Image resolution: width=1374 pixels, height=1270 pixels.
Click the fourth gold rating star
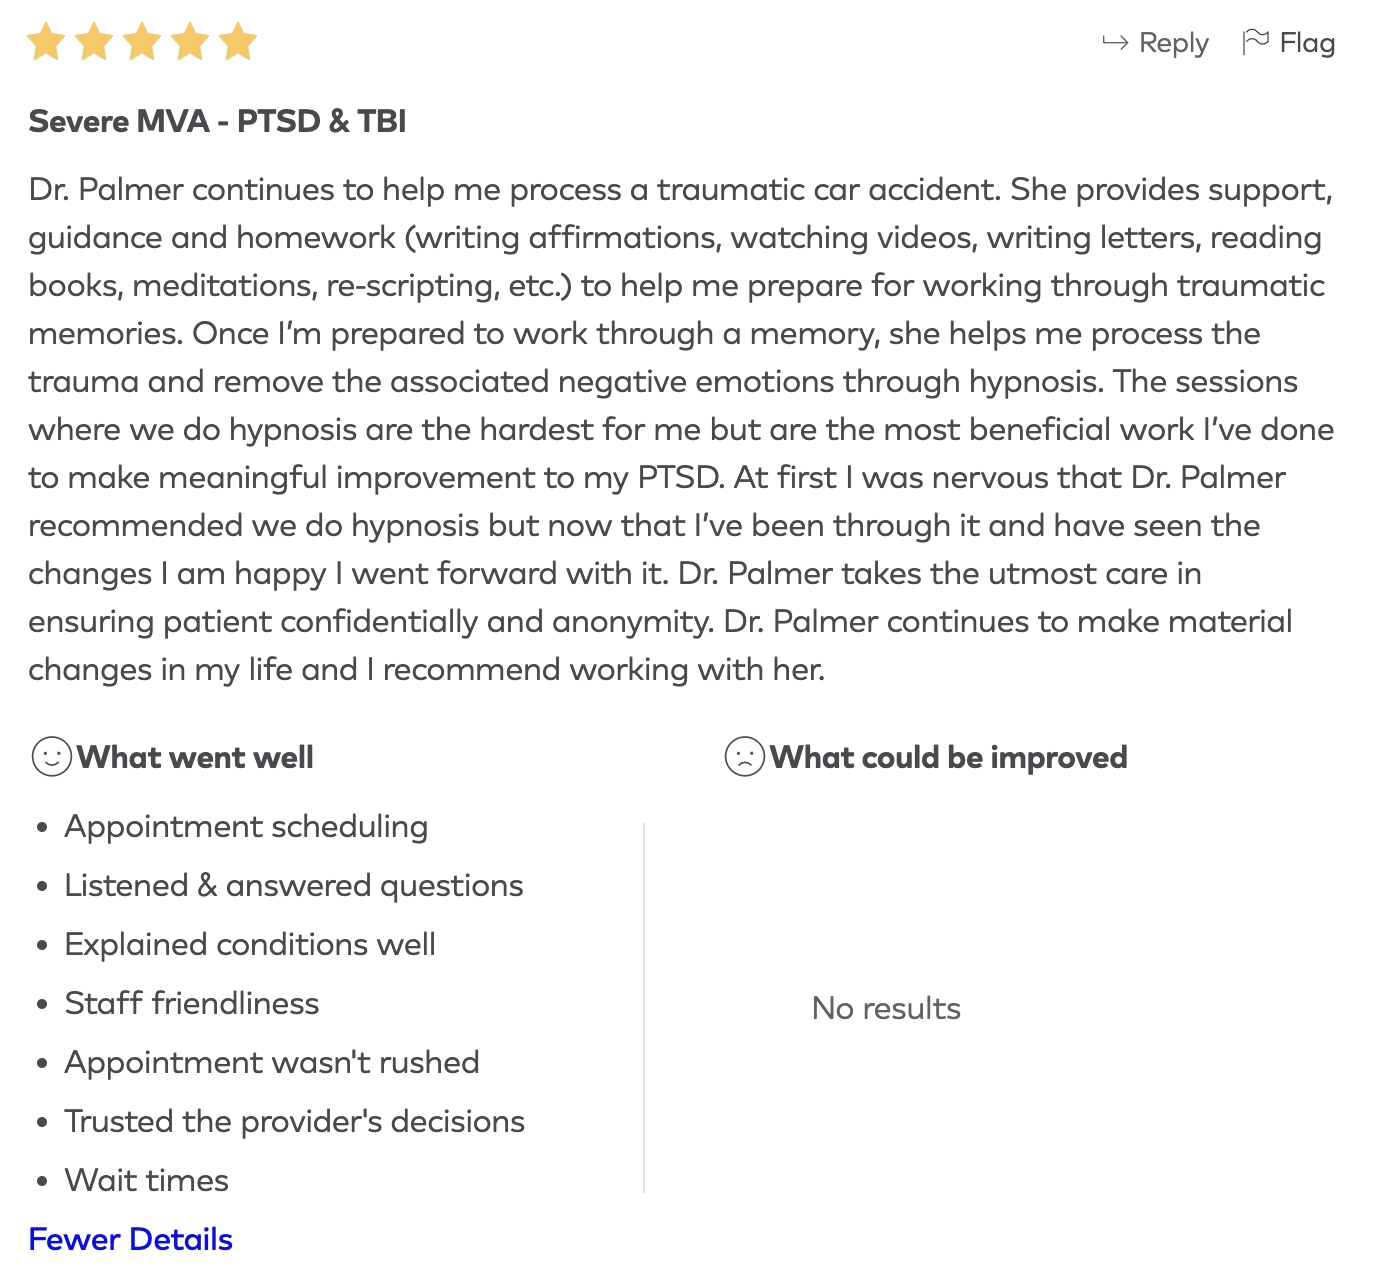[190, 43]
